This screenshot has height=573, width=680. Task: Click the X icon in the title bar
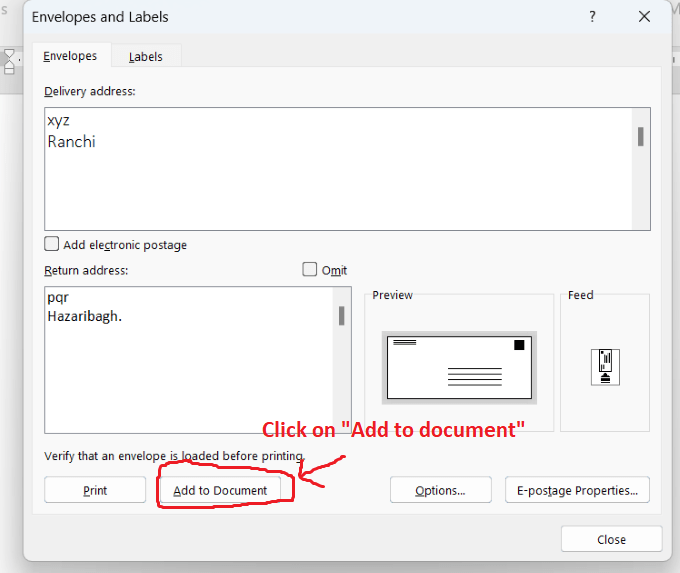point(644,17)
